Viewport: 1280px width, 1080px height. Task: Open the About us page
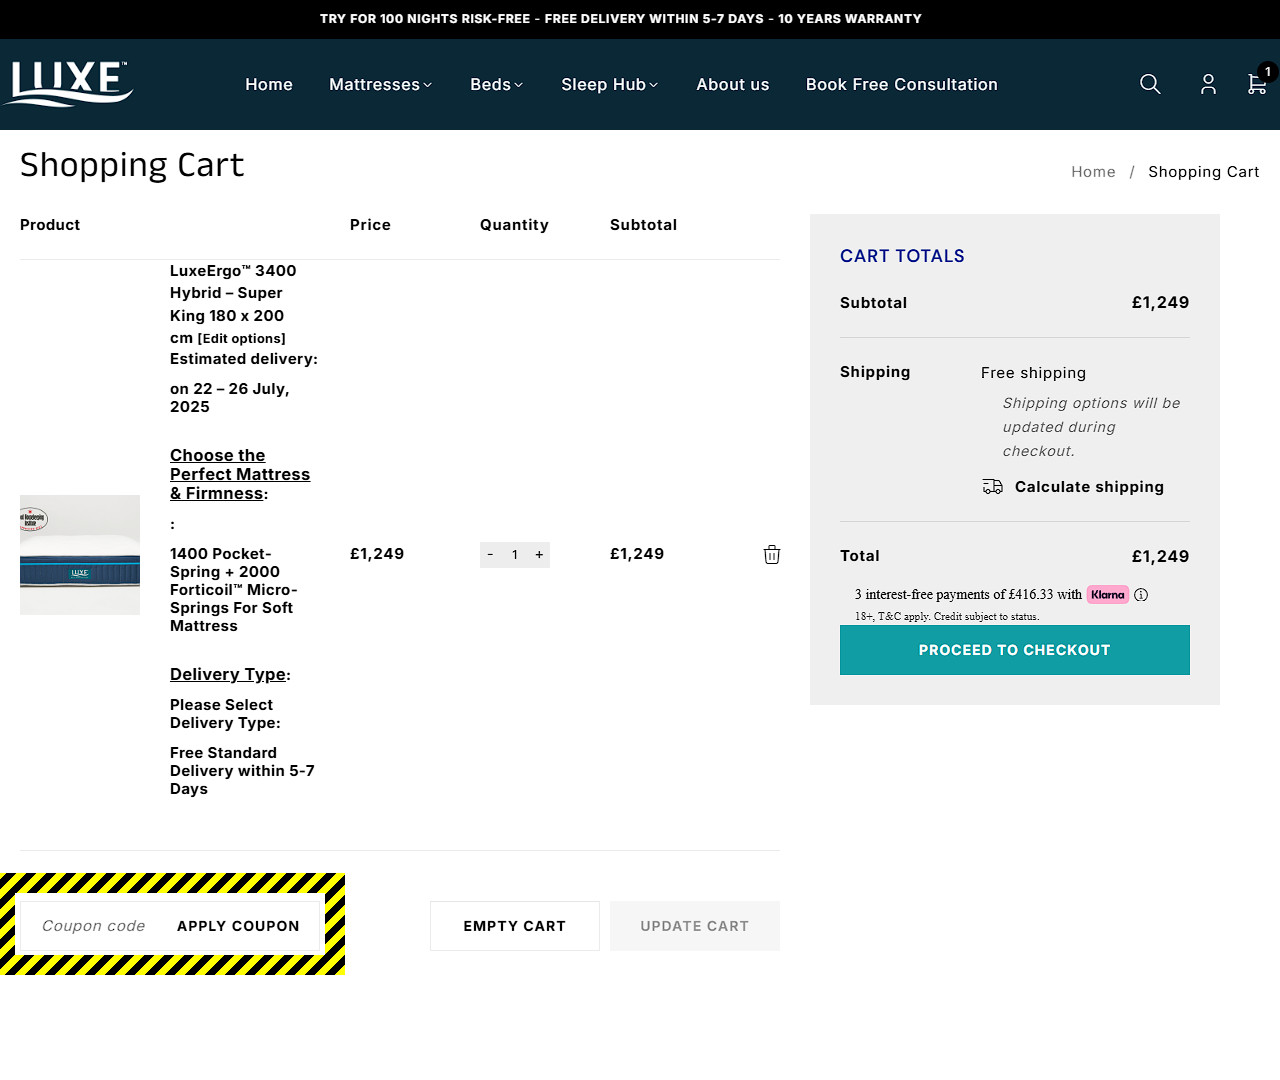pos(733,85)
